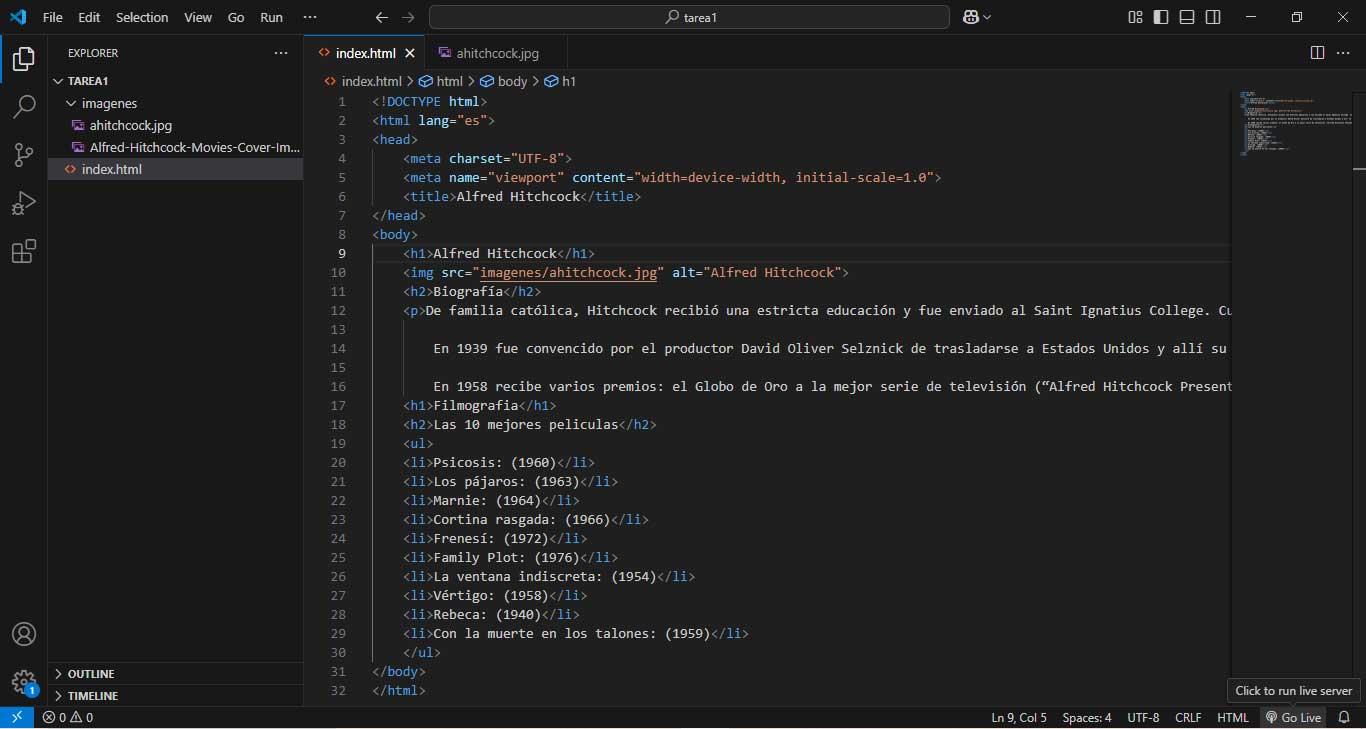1366x729 pixels.
Task: Toggle the bottom Panel visibility
Action: [1187, 17]
